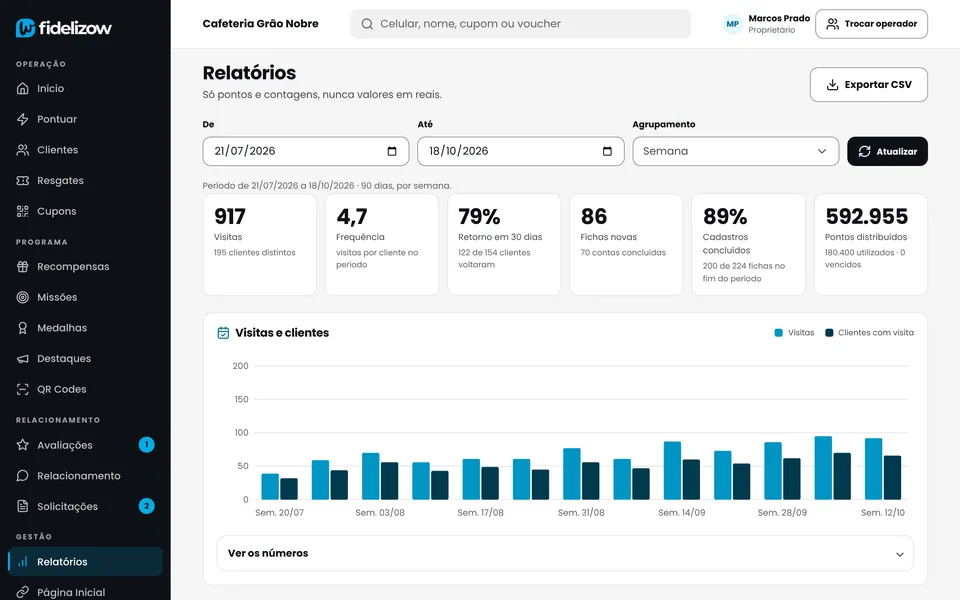
Task: Click the Marcos Prado name
Action: point(779,18)
